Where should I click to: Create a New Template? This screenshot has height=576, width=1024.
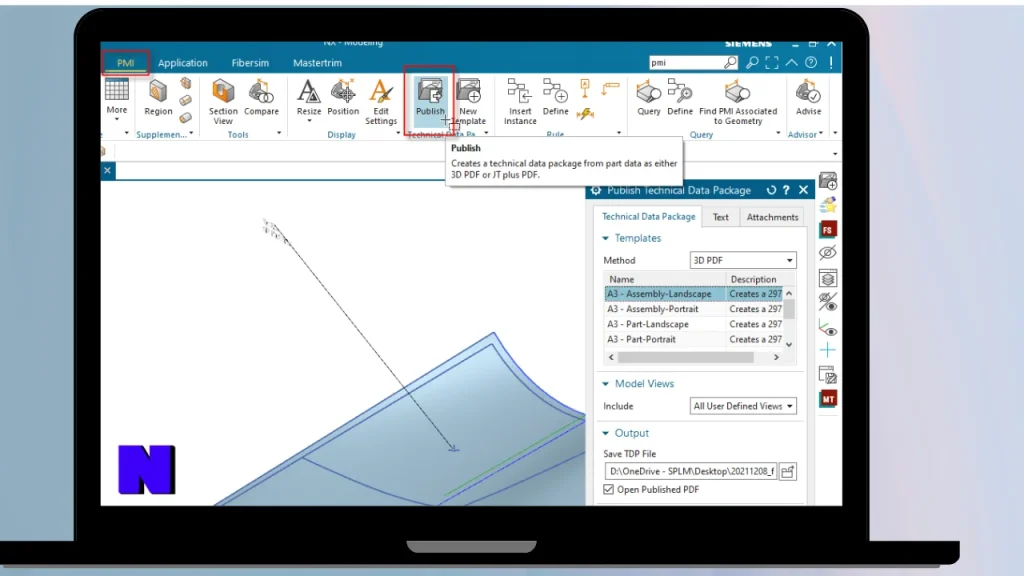point(469,102)
